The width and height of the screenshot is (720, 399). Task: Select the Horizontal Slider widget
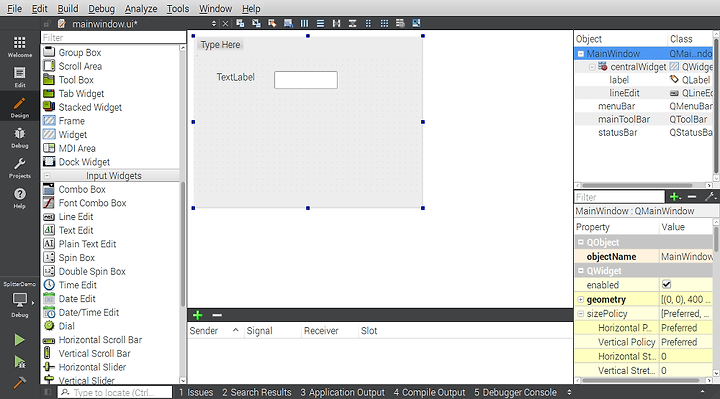click(x=92, y=367)
